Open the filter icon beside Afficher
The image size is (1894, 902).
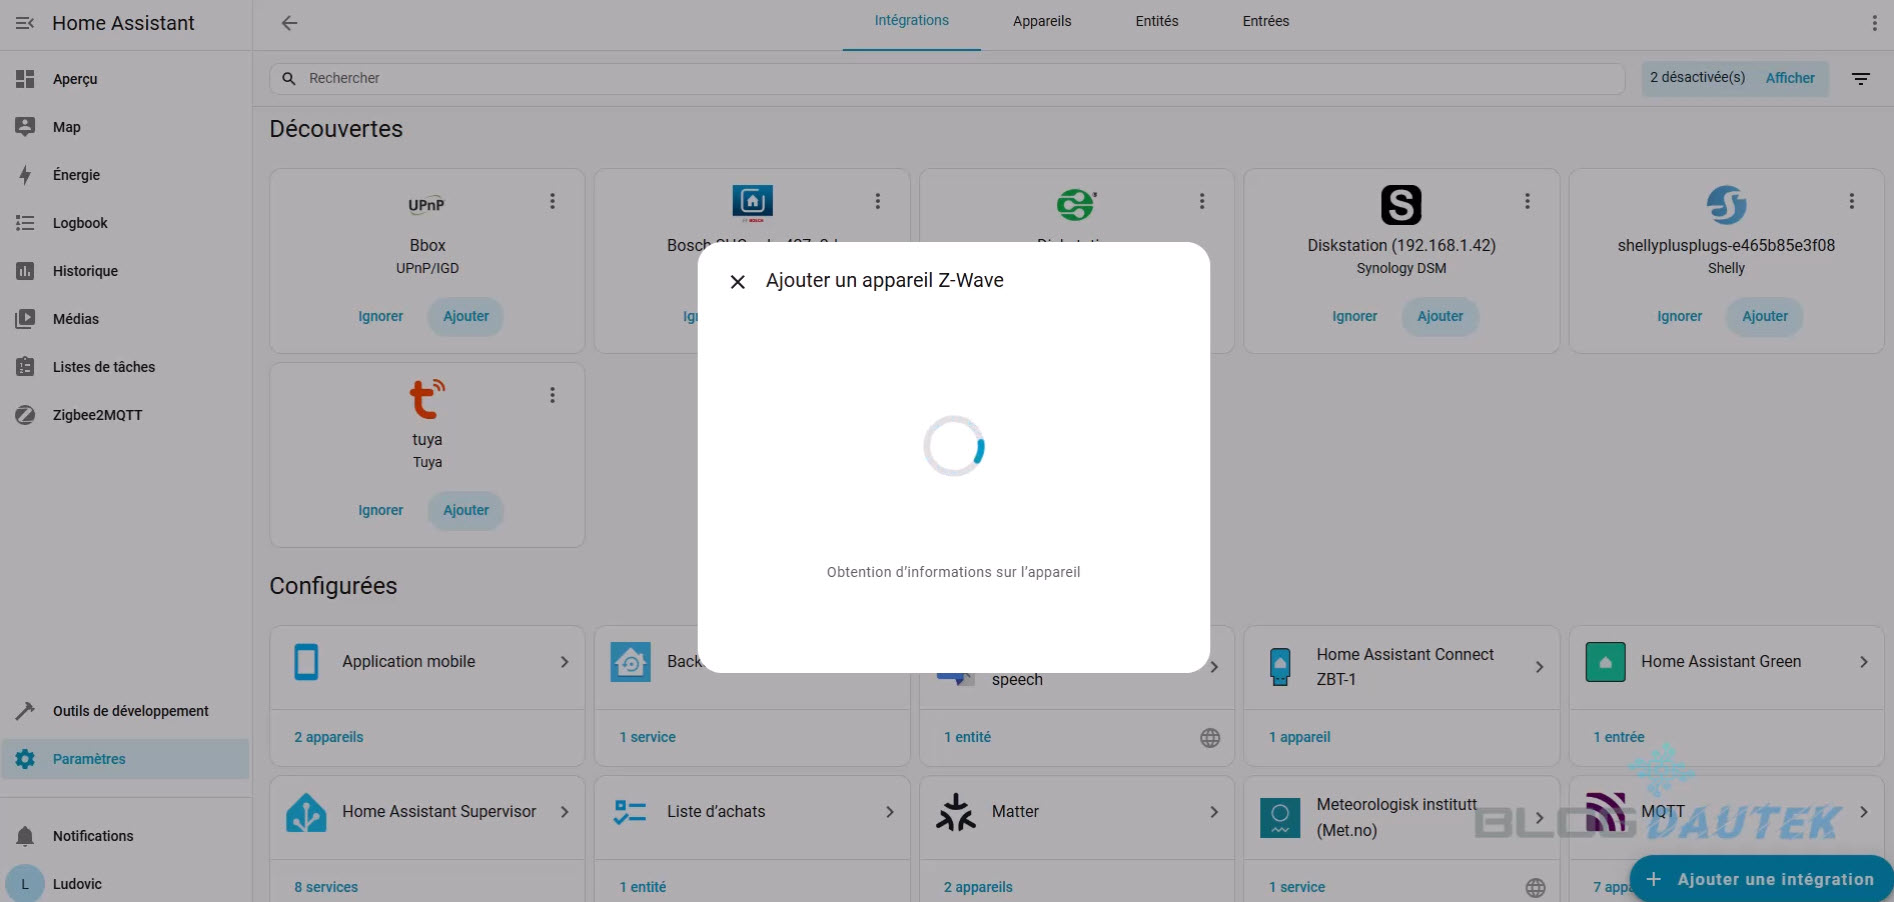[x=1860, y=78]
